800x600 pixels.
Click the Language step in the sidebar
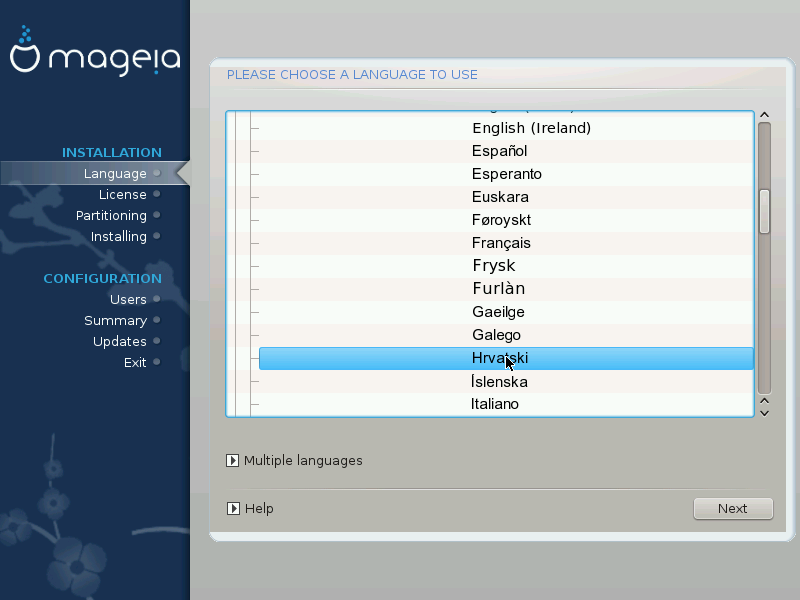click(115, 173)
